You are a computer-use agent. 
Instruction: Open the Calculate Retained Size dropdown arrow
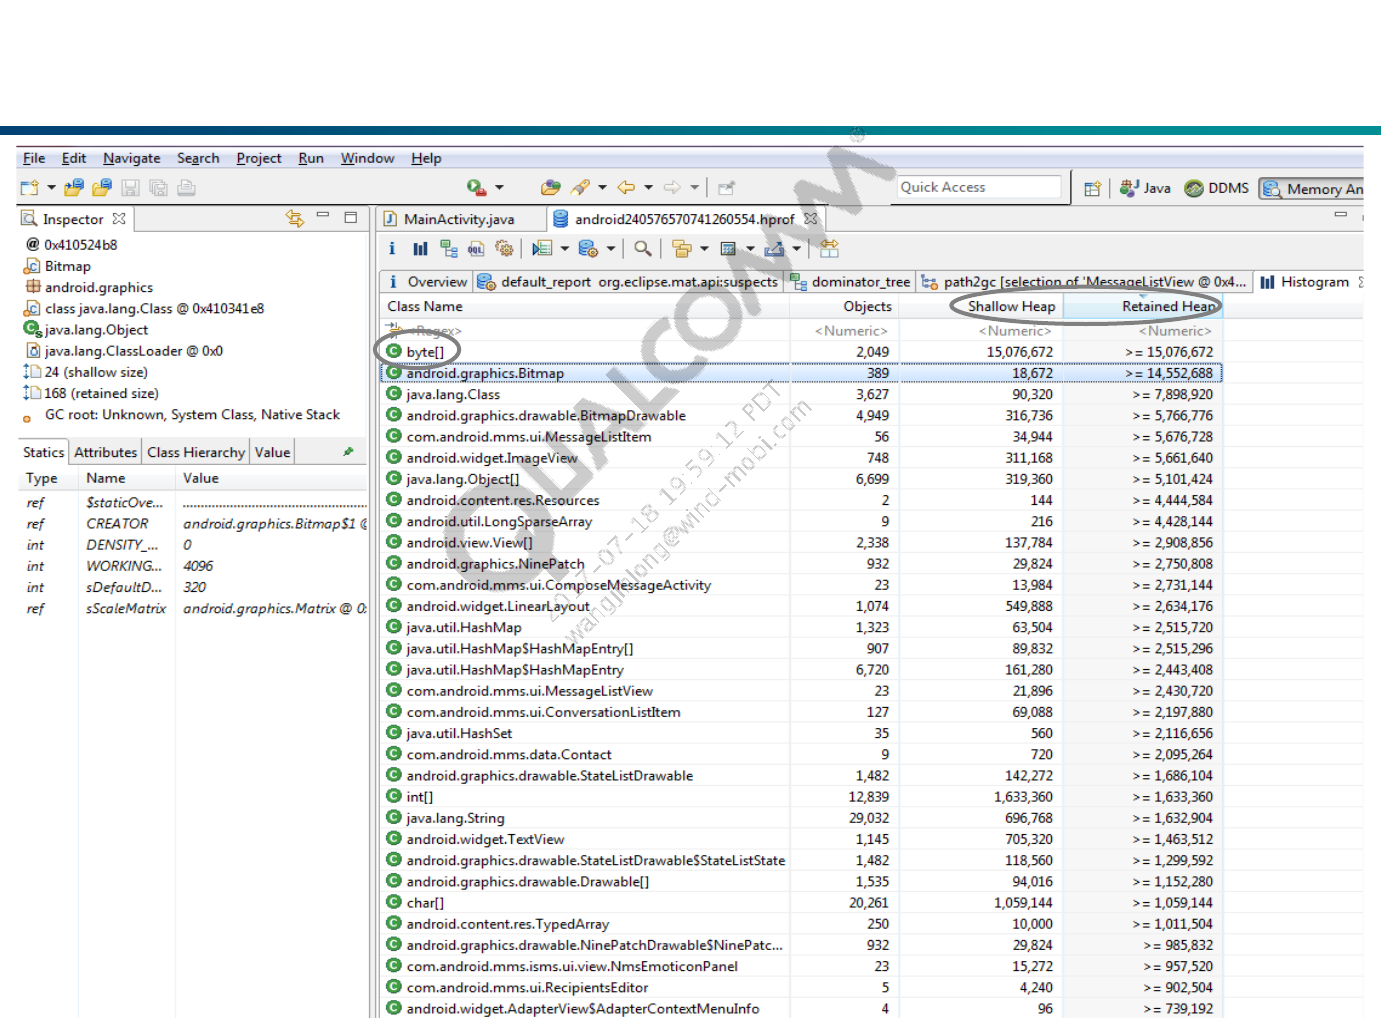coord(750,248)
